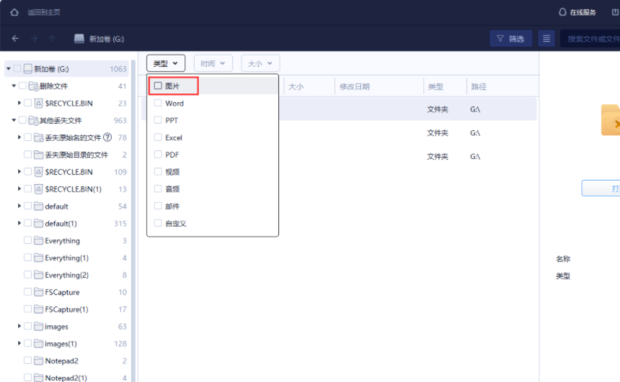Check the 图片 filter option
This screenshot has width=620, height=382.
click(158, 86)
